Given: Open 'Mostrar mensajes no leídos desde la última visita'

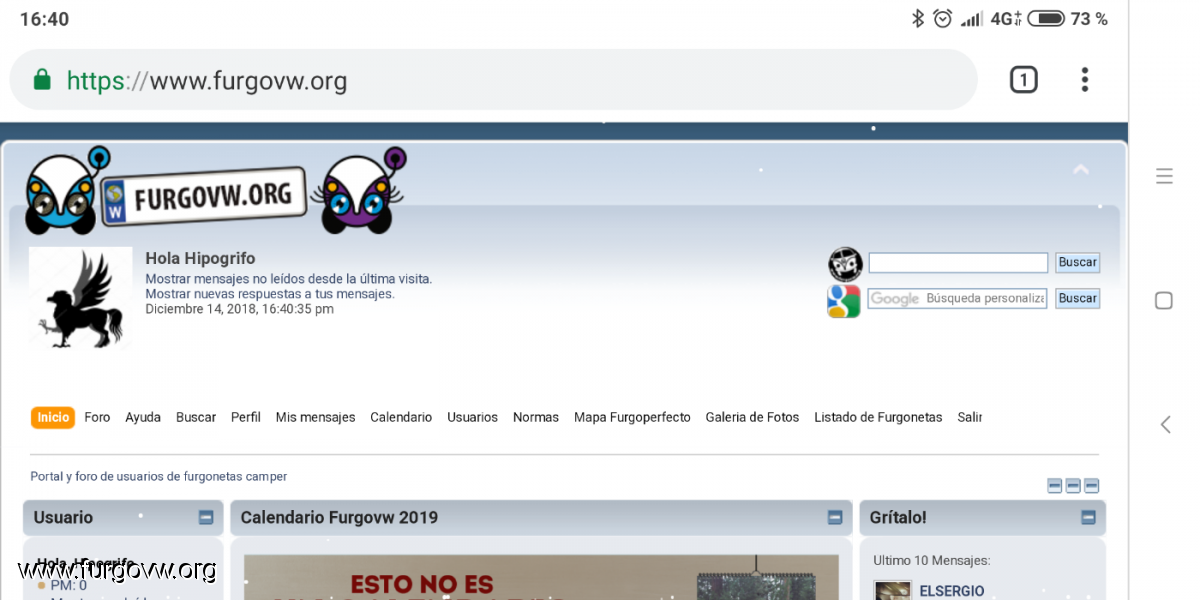Looking at the screenshot, I should [x=289, y=279].
